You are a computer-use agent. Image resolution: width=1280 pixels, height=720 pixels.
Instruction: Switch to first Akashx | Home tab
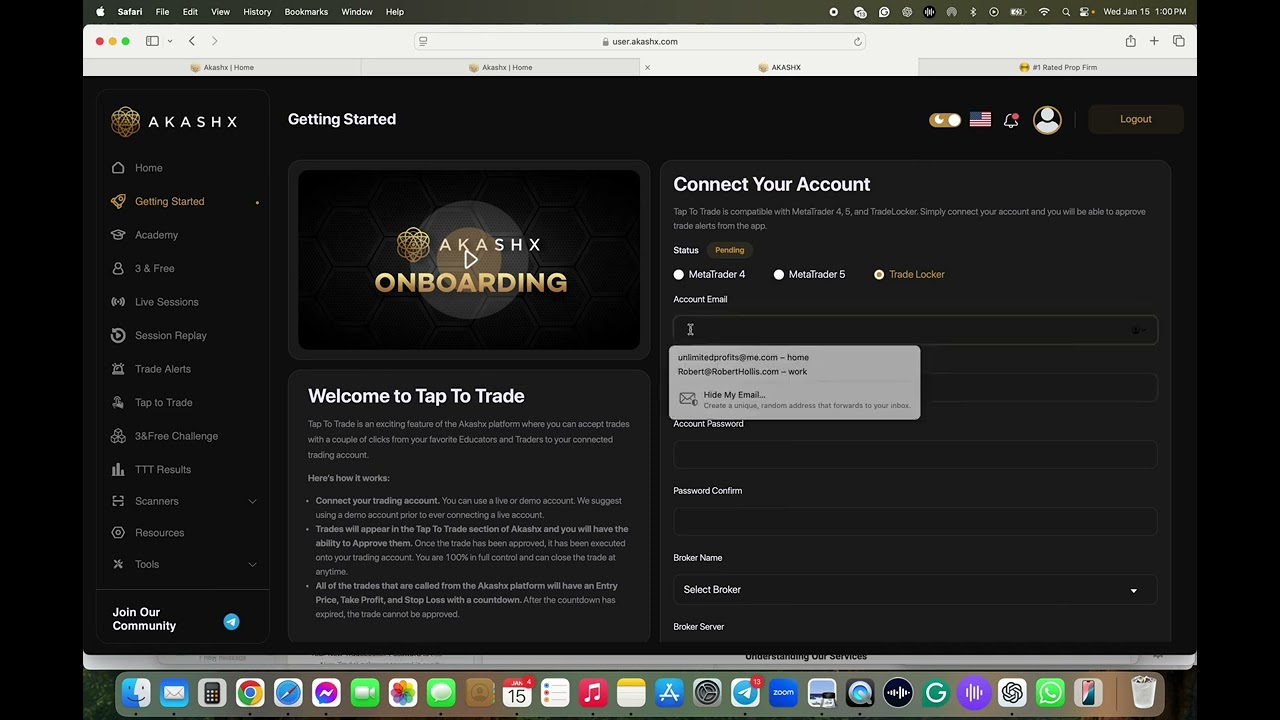(x=222, y=67)
